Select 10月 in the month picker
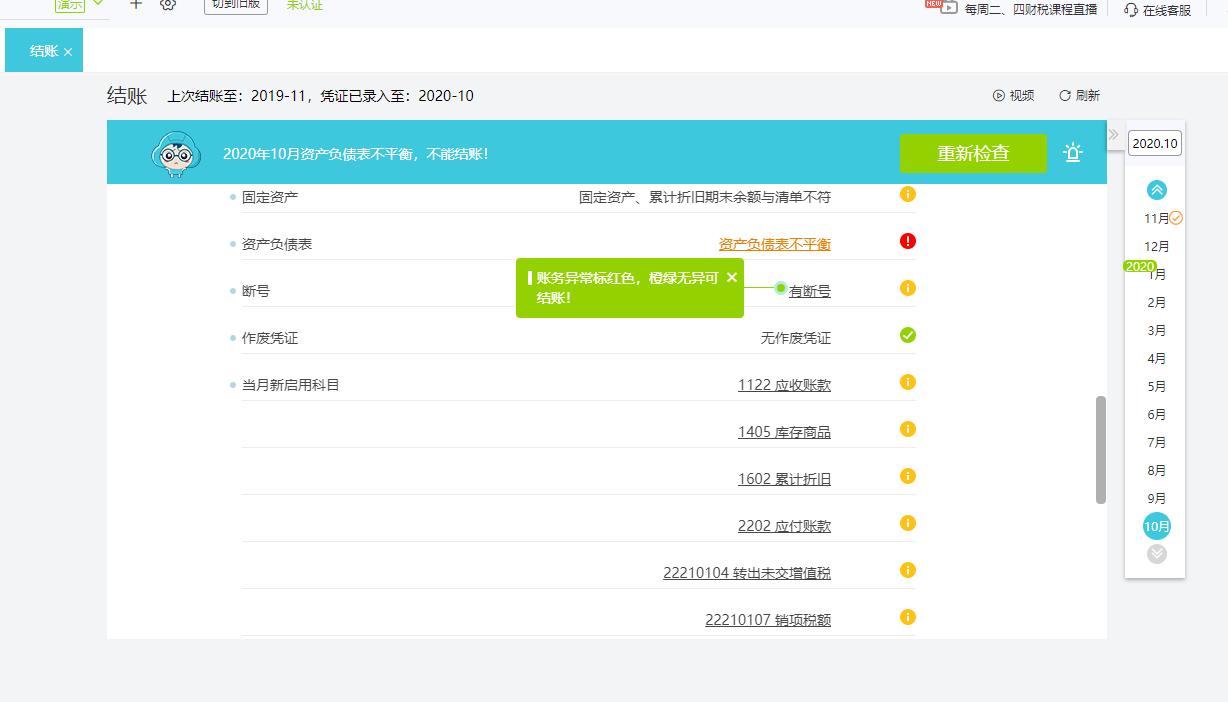Image resolution: width=1228 pixels, height=702 pixels. coord(1156,525)
